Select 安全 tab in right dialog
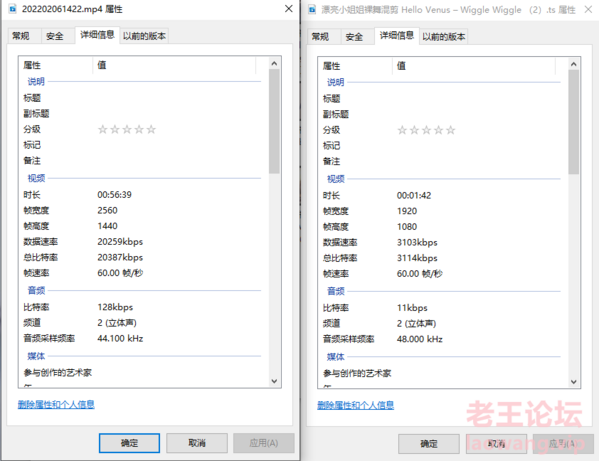The image size is (599, 461). [x=354, y=37]
